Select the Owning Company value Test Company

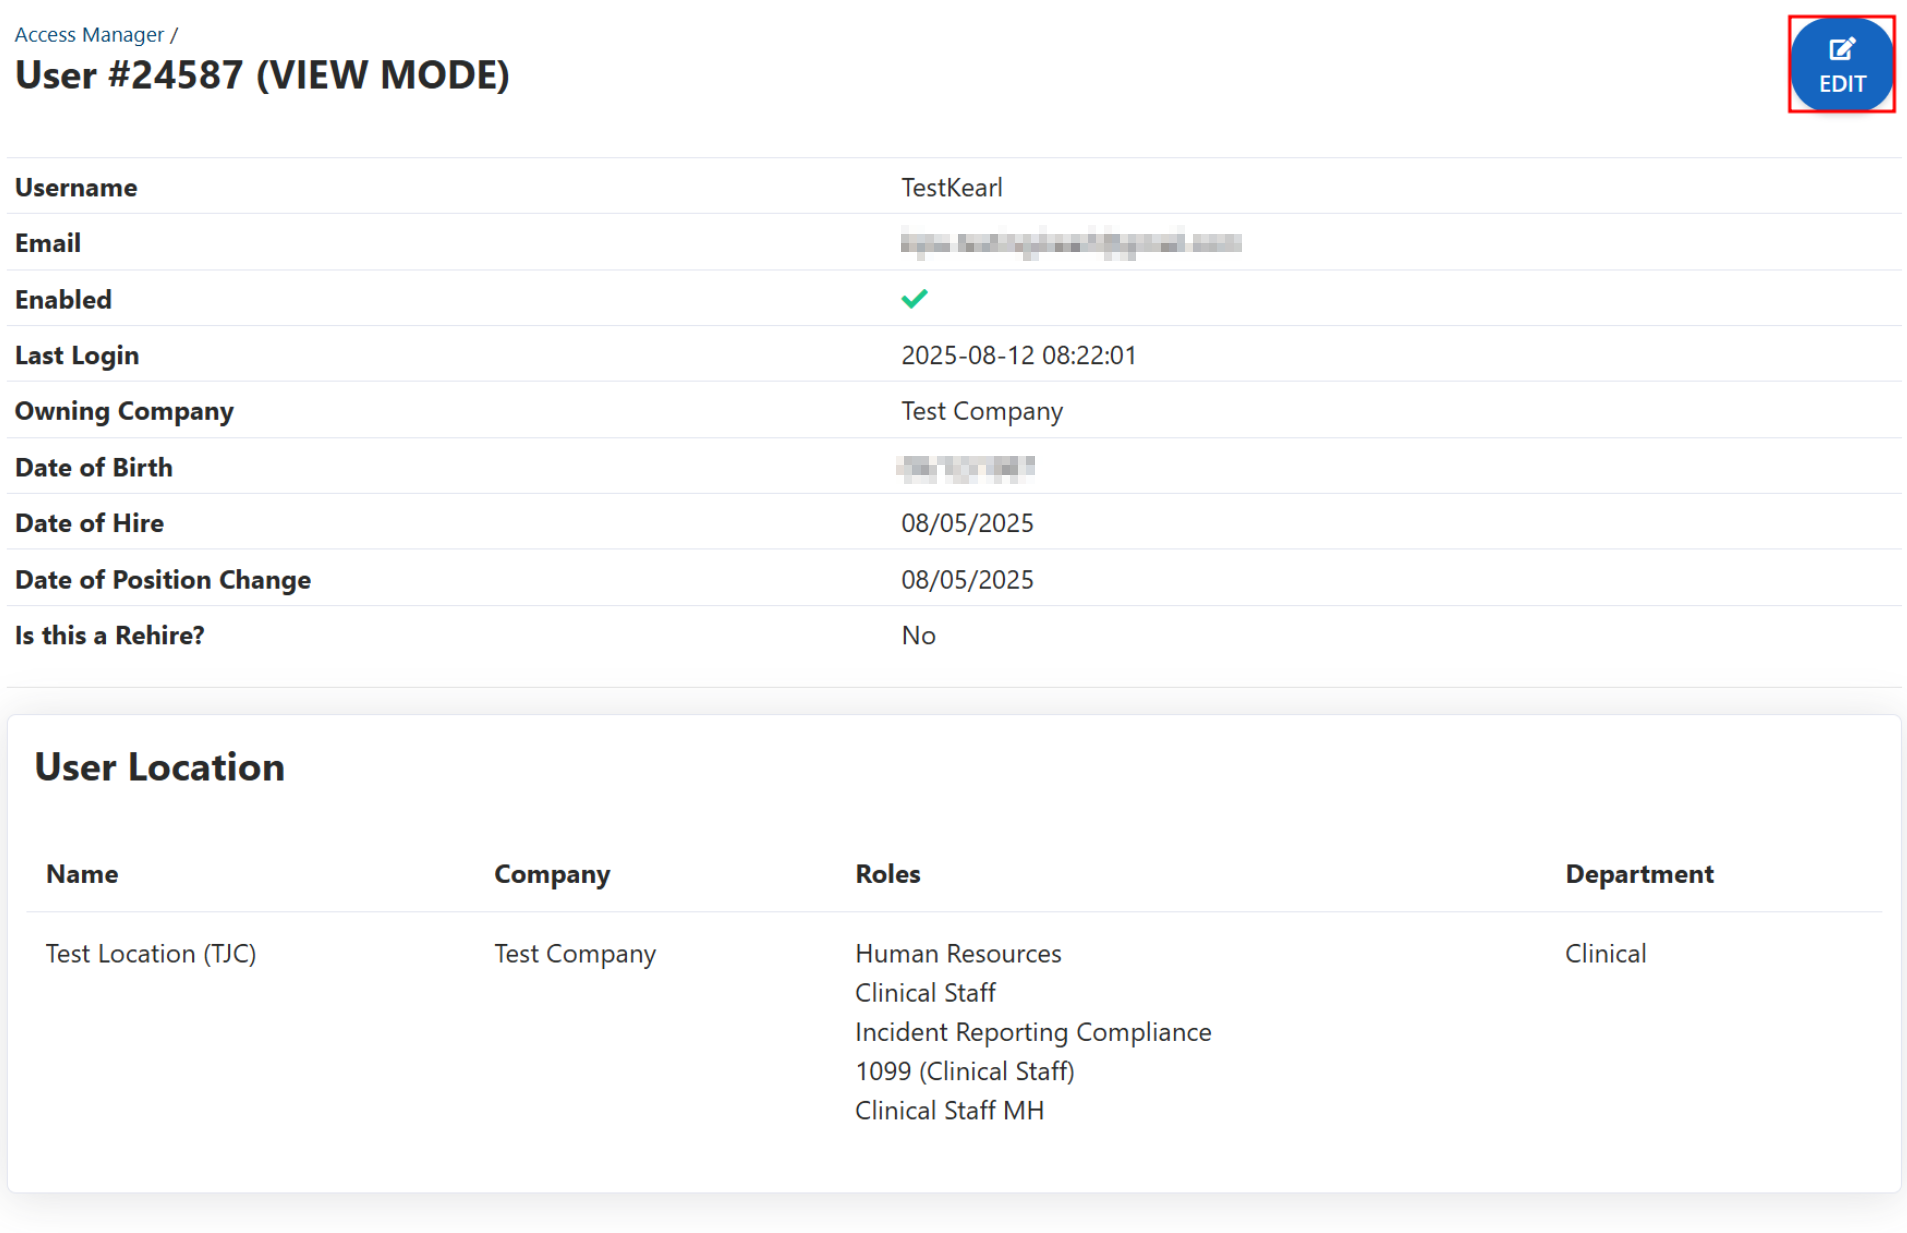(981, 411)
